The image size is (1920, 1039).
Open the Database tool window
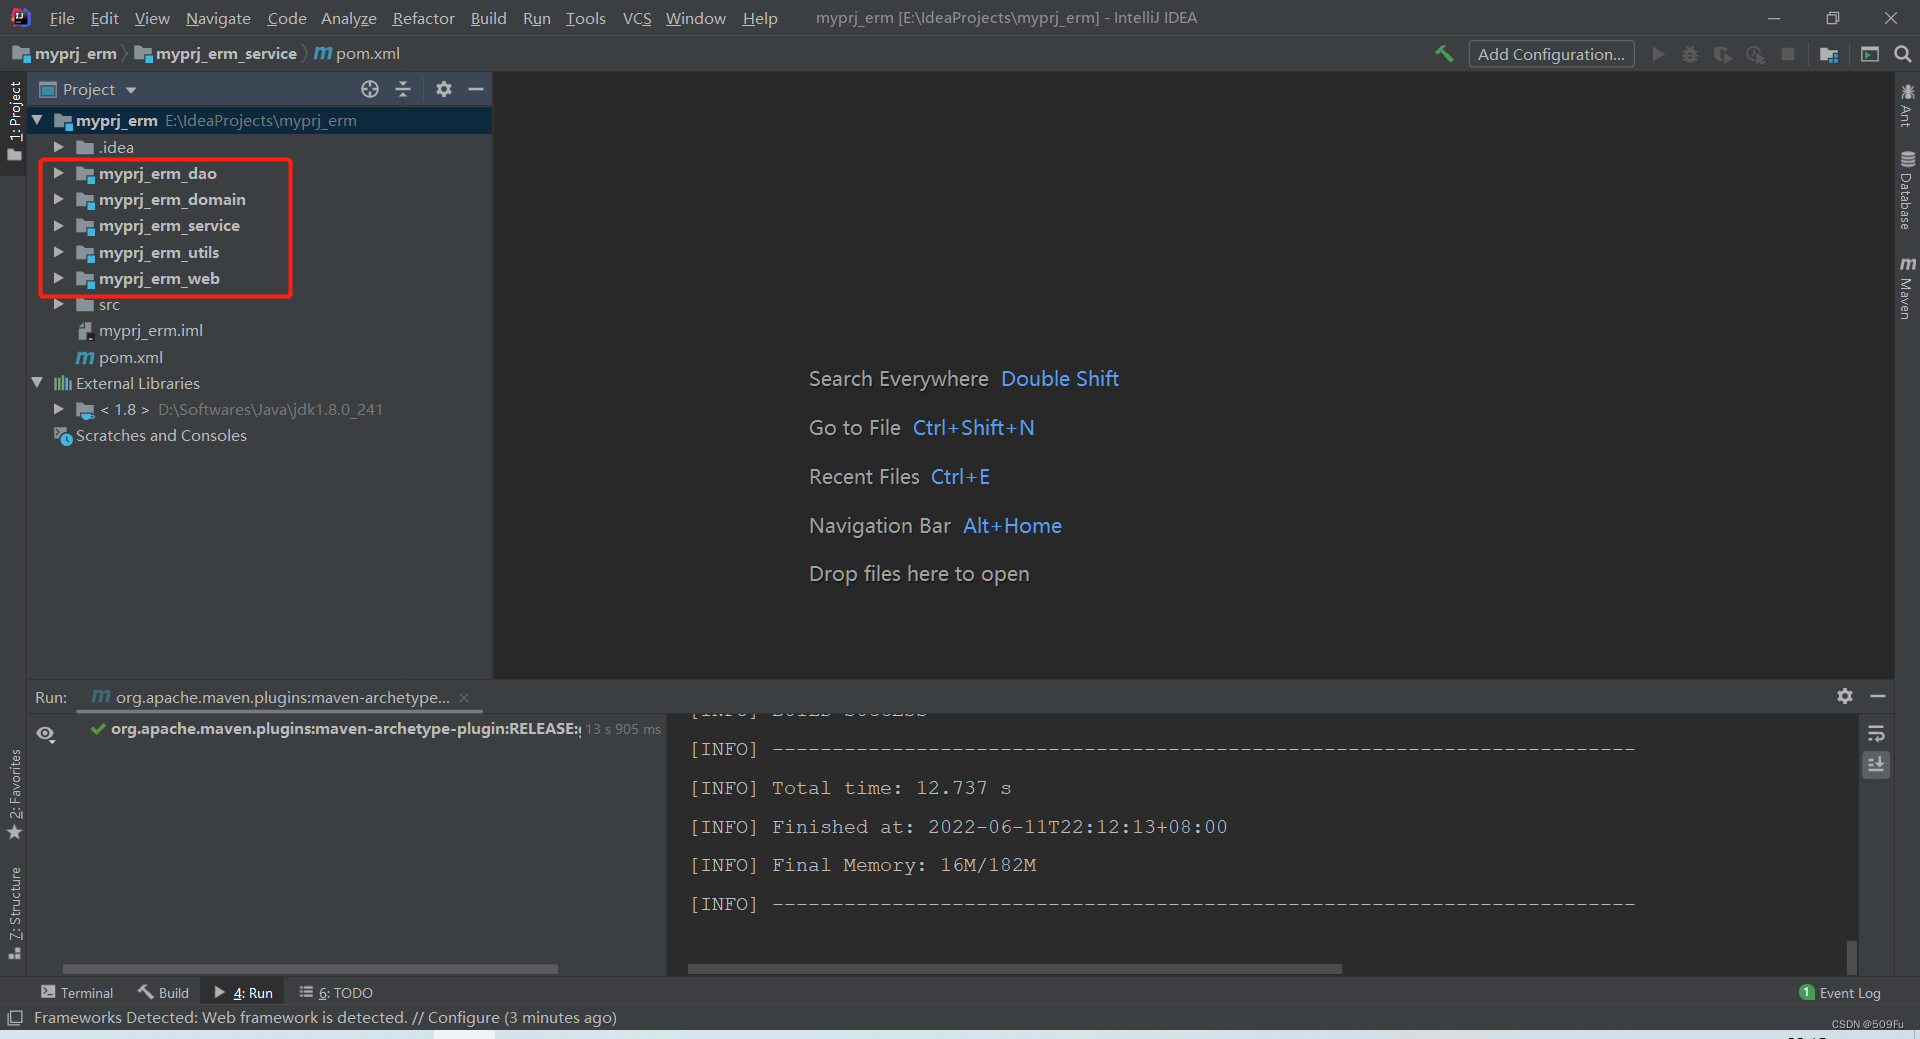pos(1907,190)
